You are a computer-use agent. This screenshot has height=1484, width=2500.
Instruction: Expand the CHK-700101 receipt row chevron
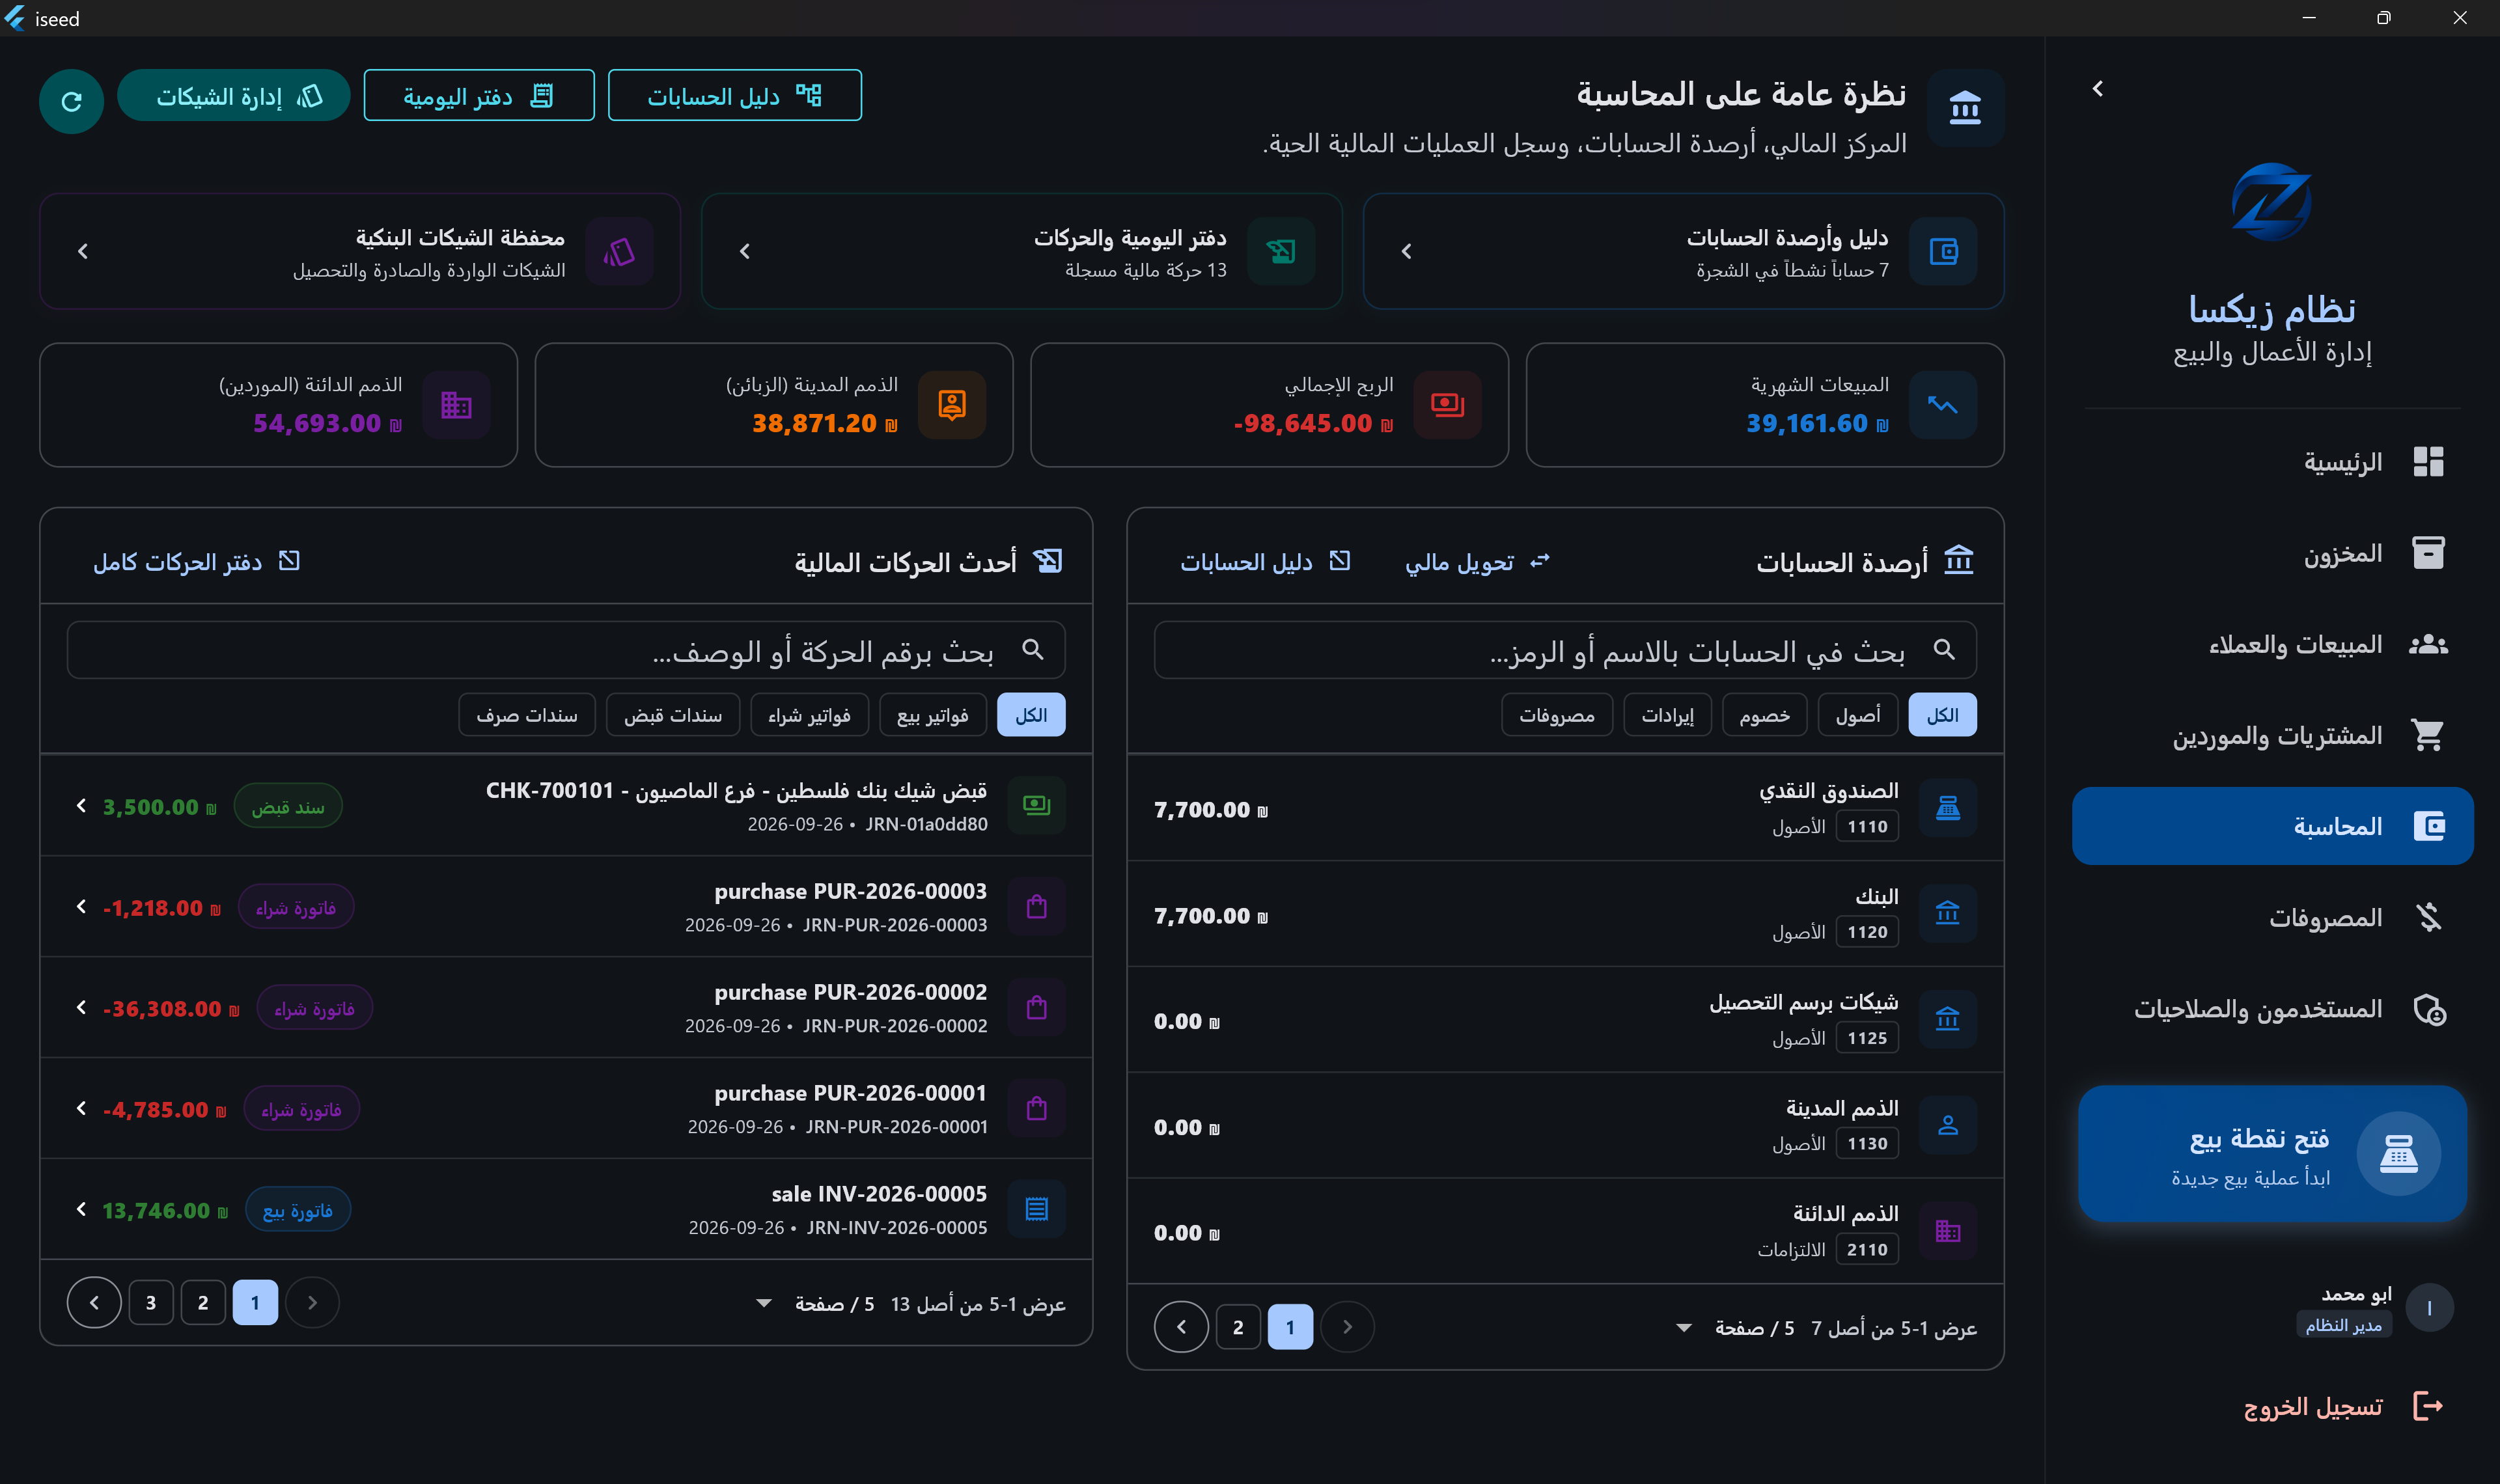point(81,806)
